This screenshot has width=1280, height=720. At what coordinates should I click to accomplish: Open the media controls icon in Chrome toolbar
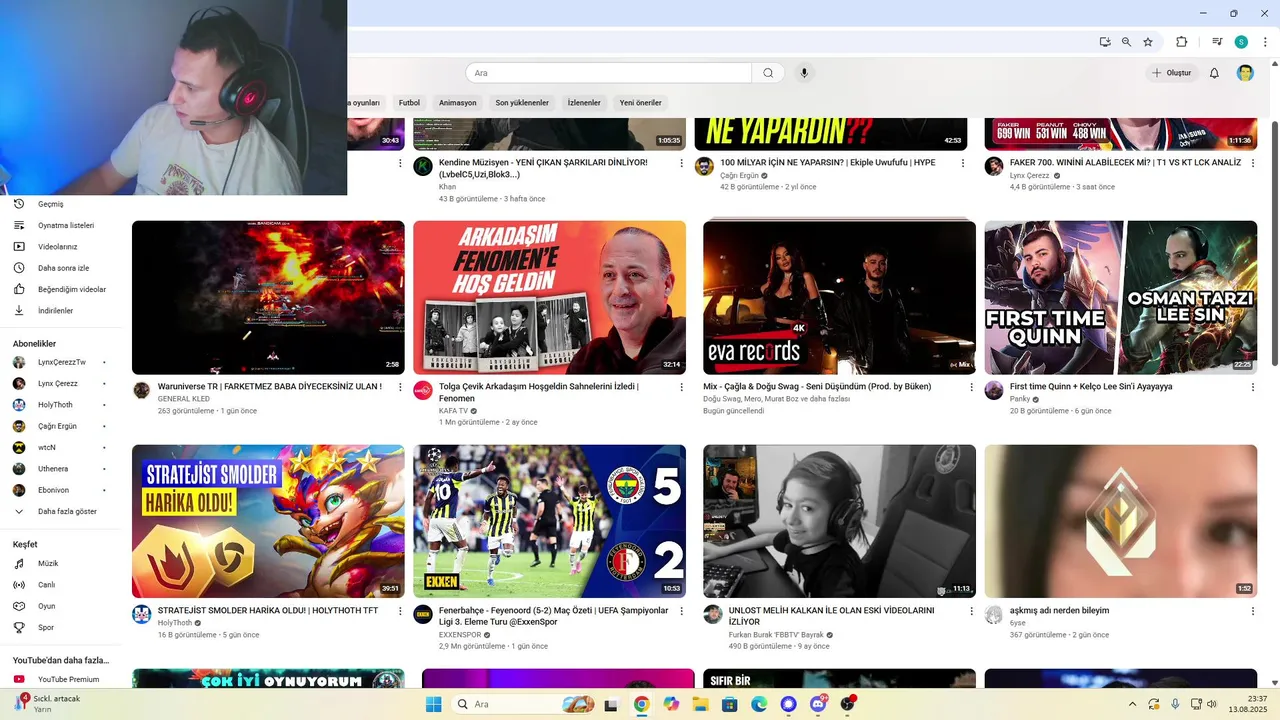[x=1217, y=42]
